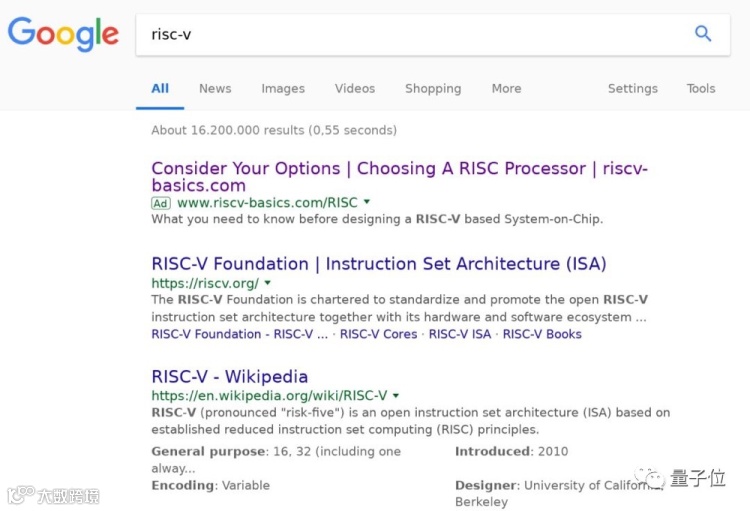
Task: Click the Ad label badge
Action: (161, 203)
